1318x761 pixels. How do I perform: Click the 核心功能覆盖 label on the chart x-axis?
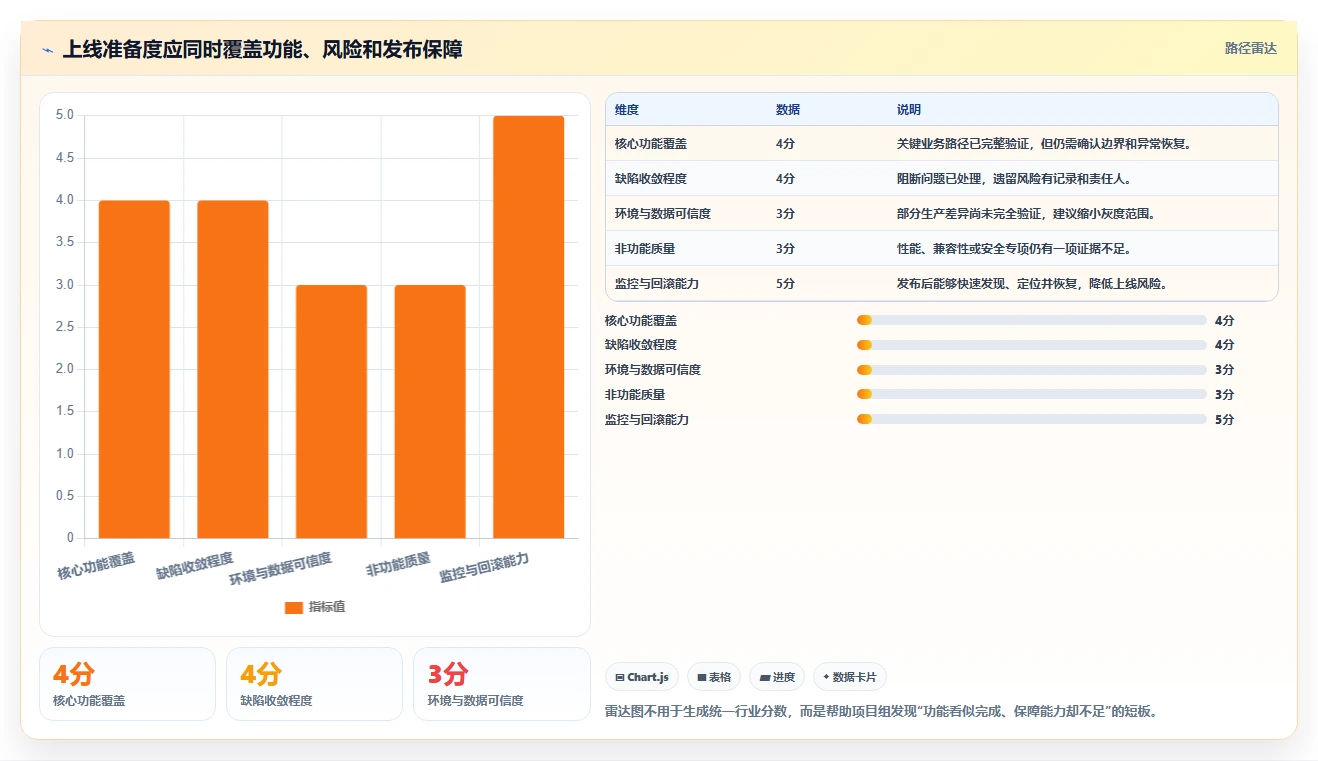pos(96,566)
